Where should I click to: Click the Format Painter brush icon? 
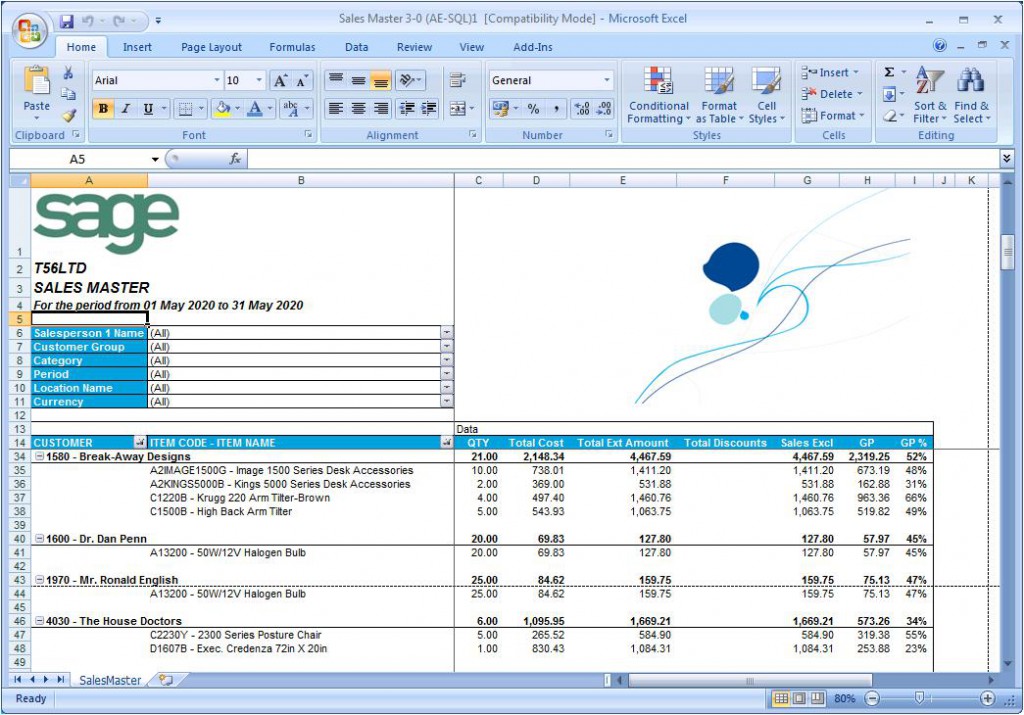point(69,115)
